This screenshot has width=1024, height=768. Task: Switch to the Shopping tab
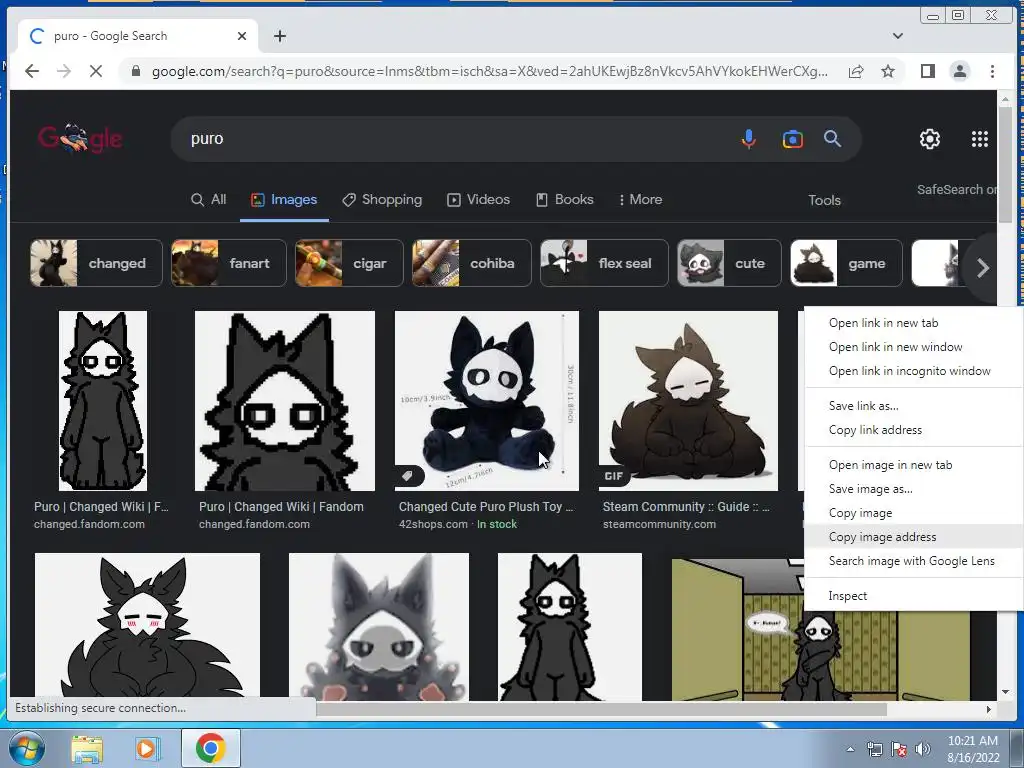(x=383, y=199)
